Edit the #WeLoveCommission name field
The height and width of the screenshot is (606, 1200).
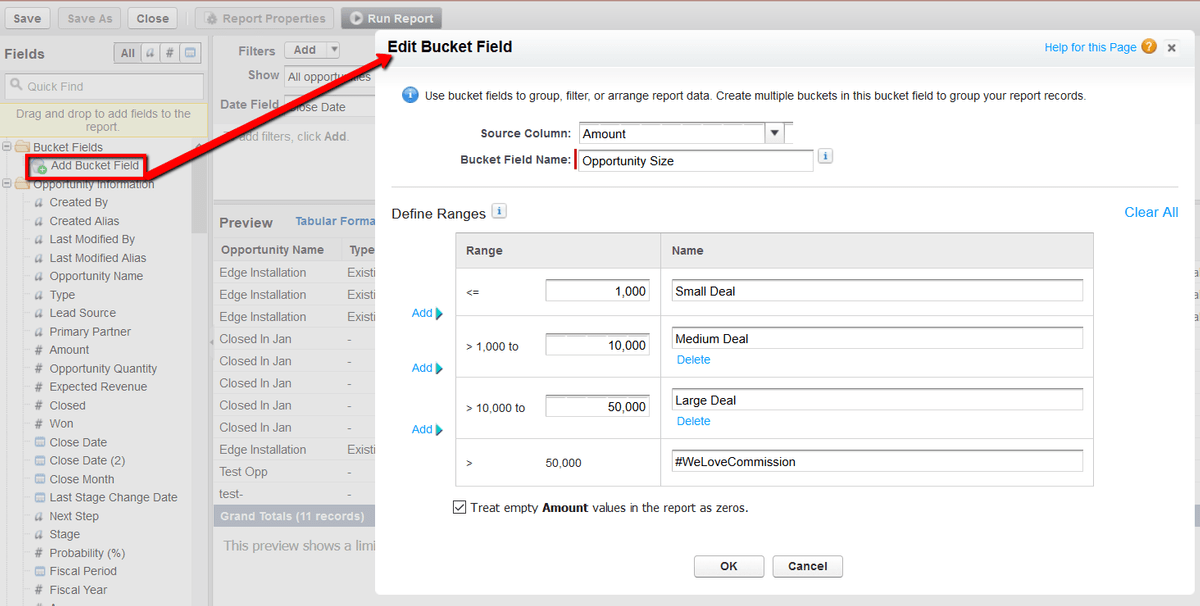coord(878,461)
